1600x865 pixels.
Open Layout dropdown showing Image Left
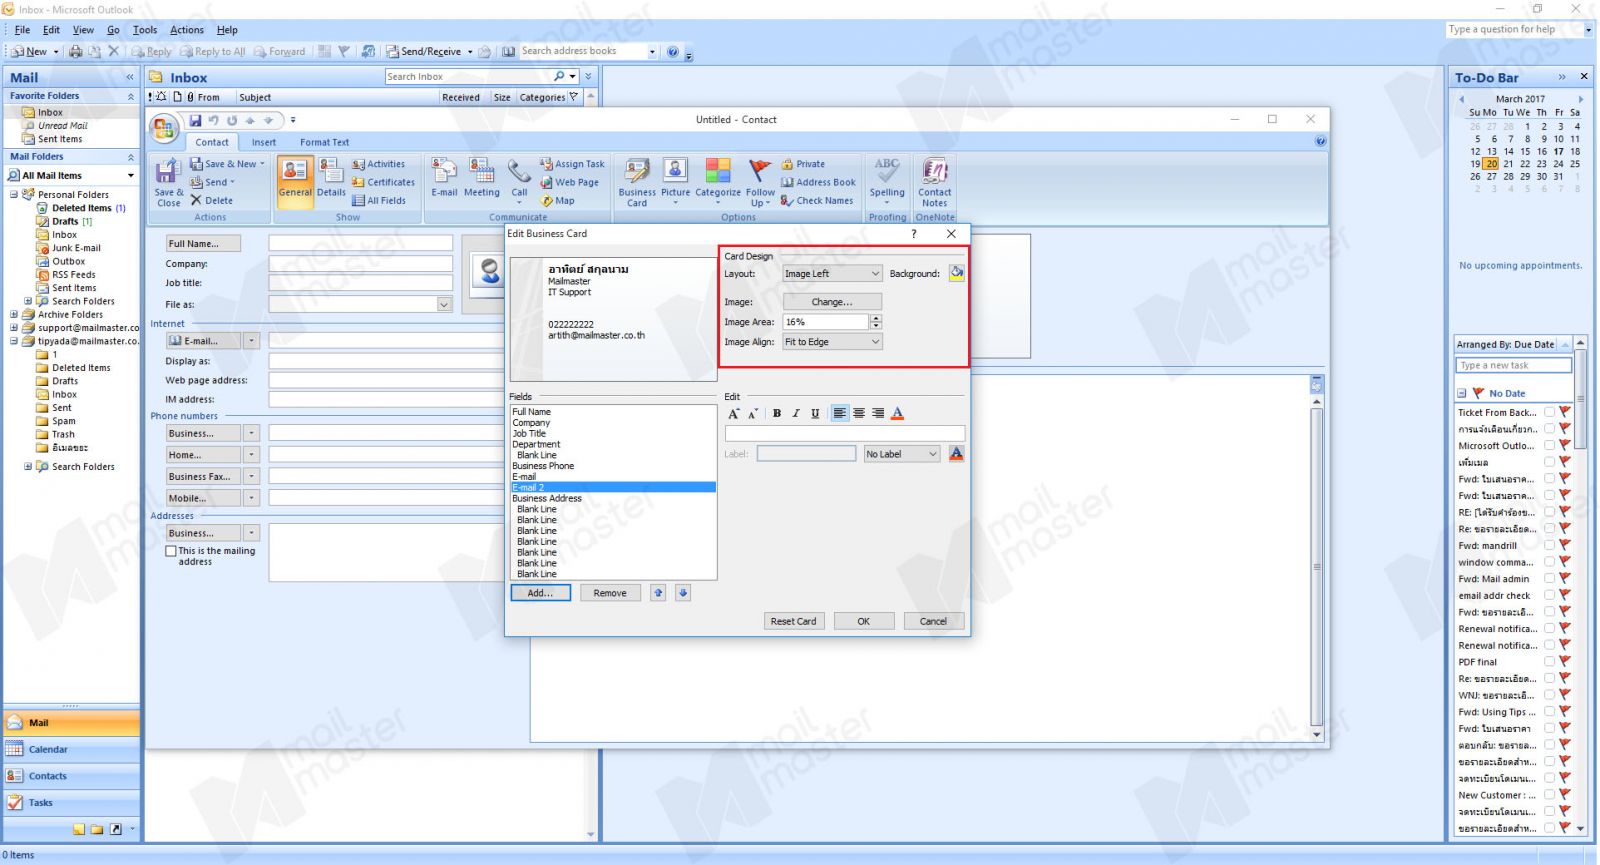(x=832, y=273)
